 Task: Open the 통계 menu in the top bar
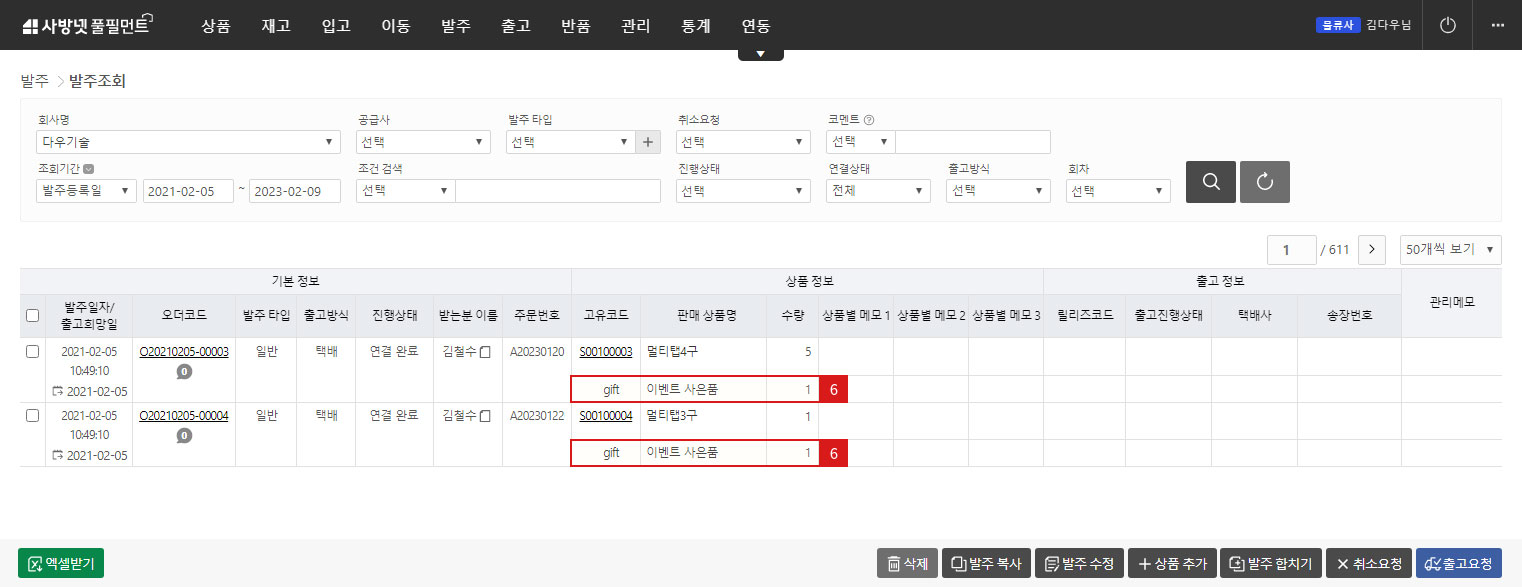(695, 26)
